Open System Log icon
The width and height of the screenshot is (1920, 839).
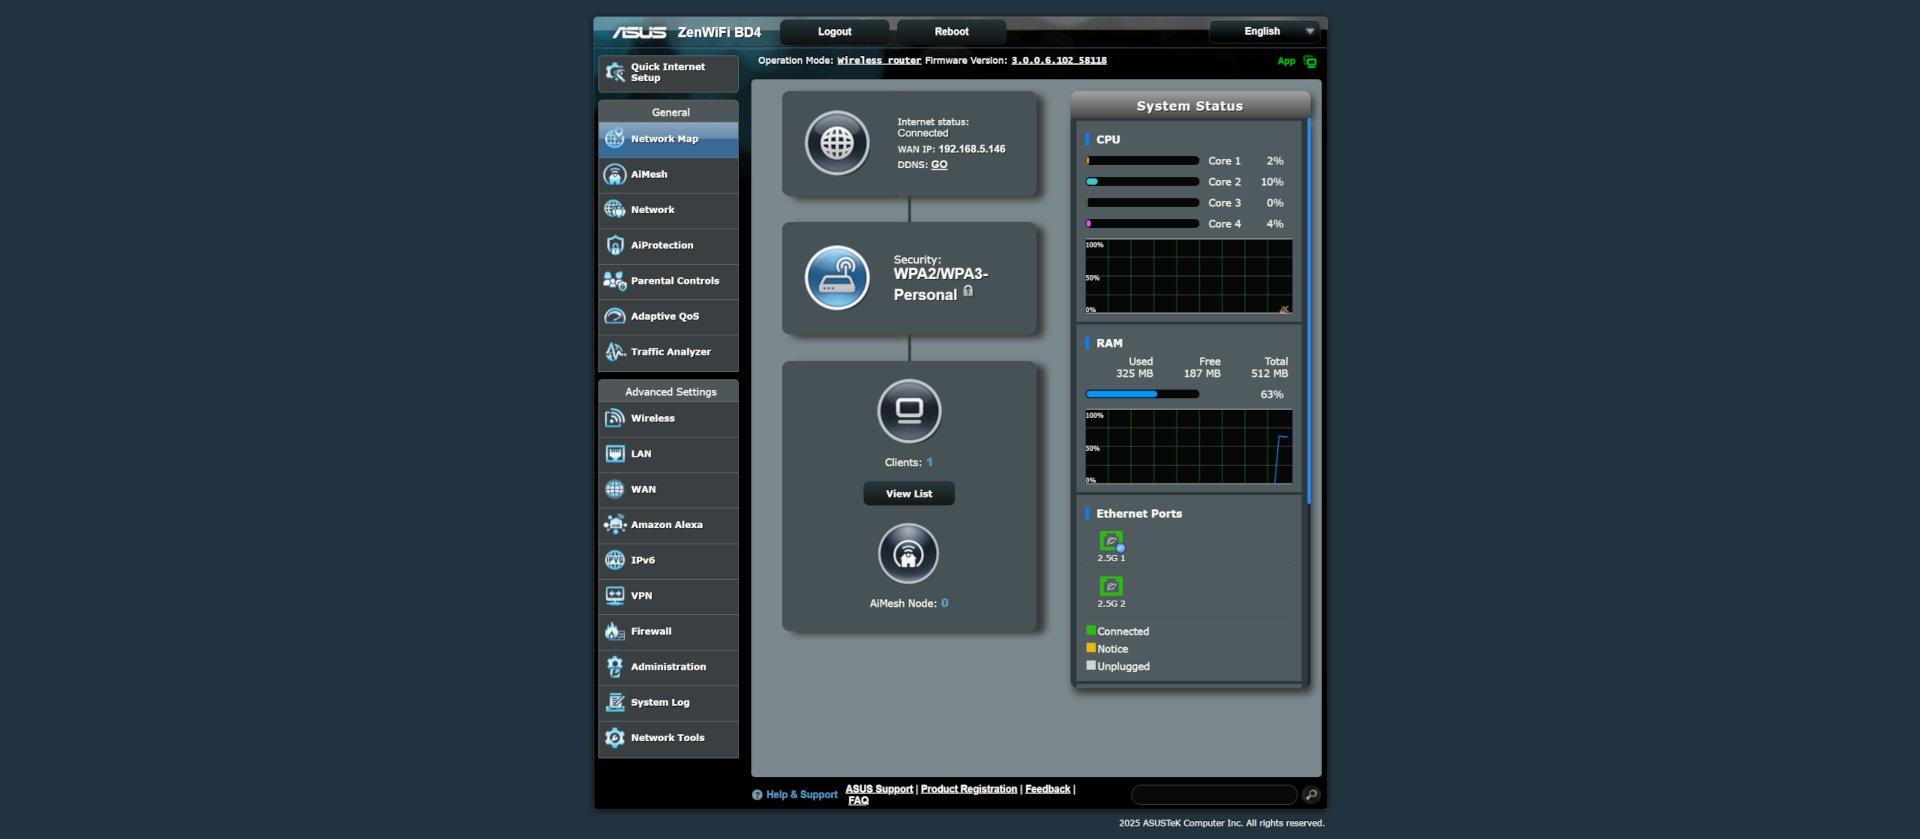click(615, 703)
